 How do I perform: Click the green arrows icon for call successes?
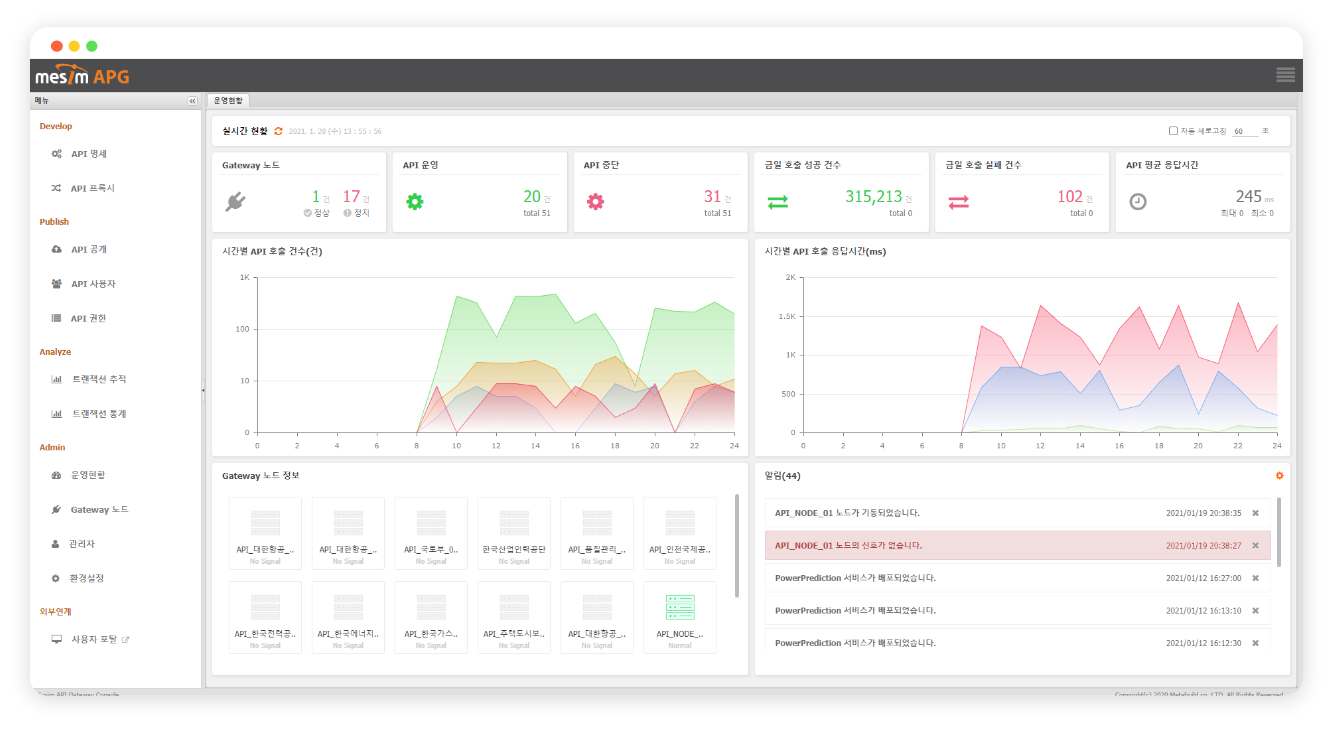click(777, 202)
